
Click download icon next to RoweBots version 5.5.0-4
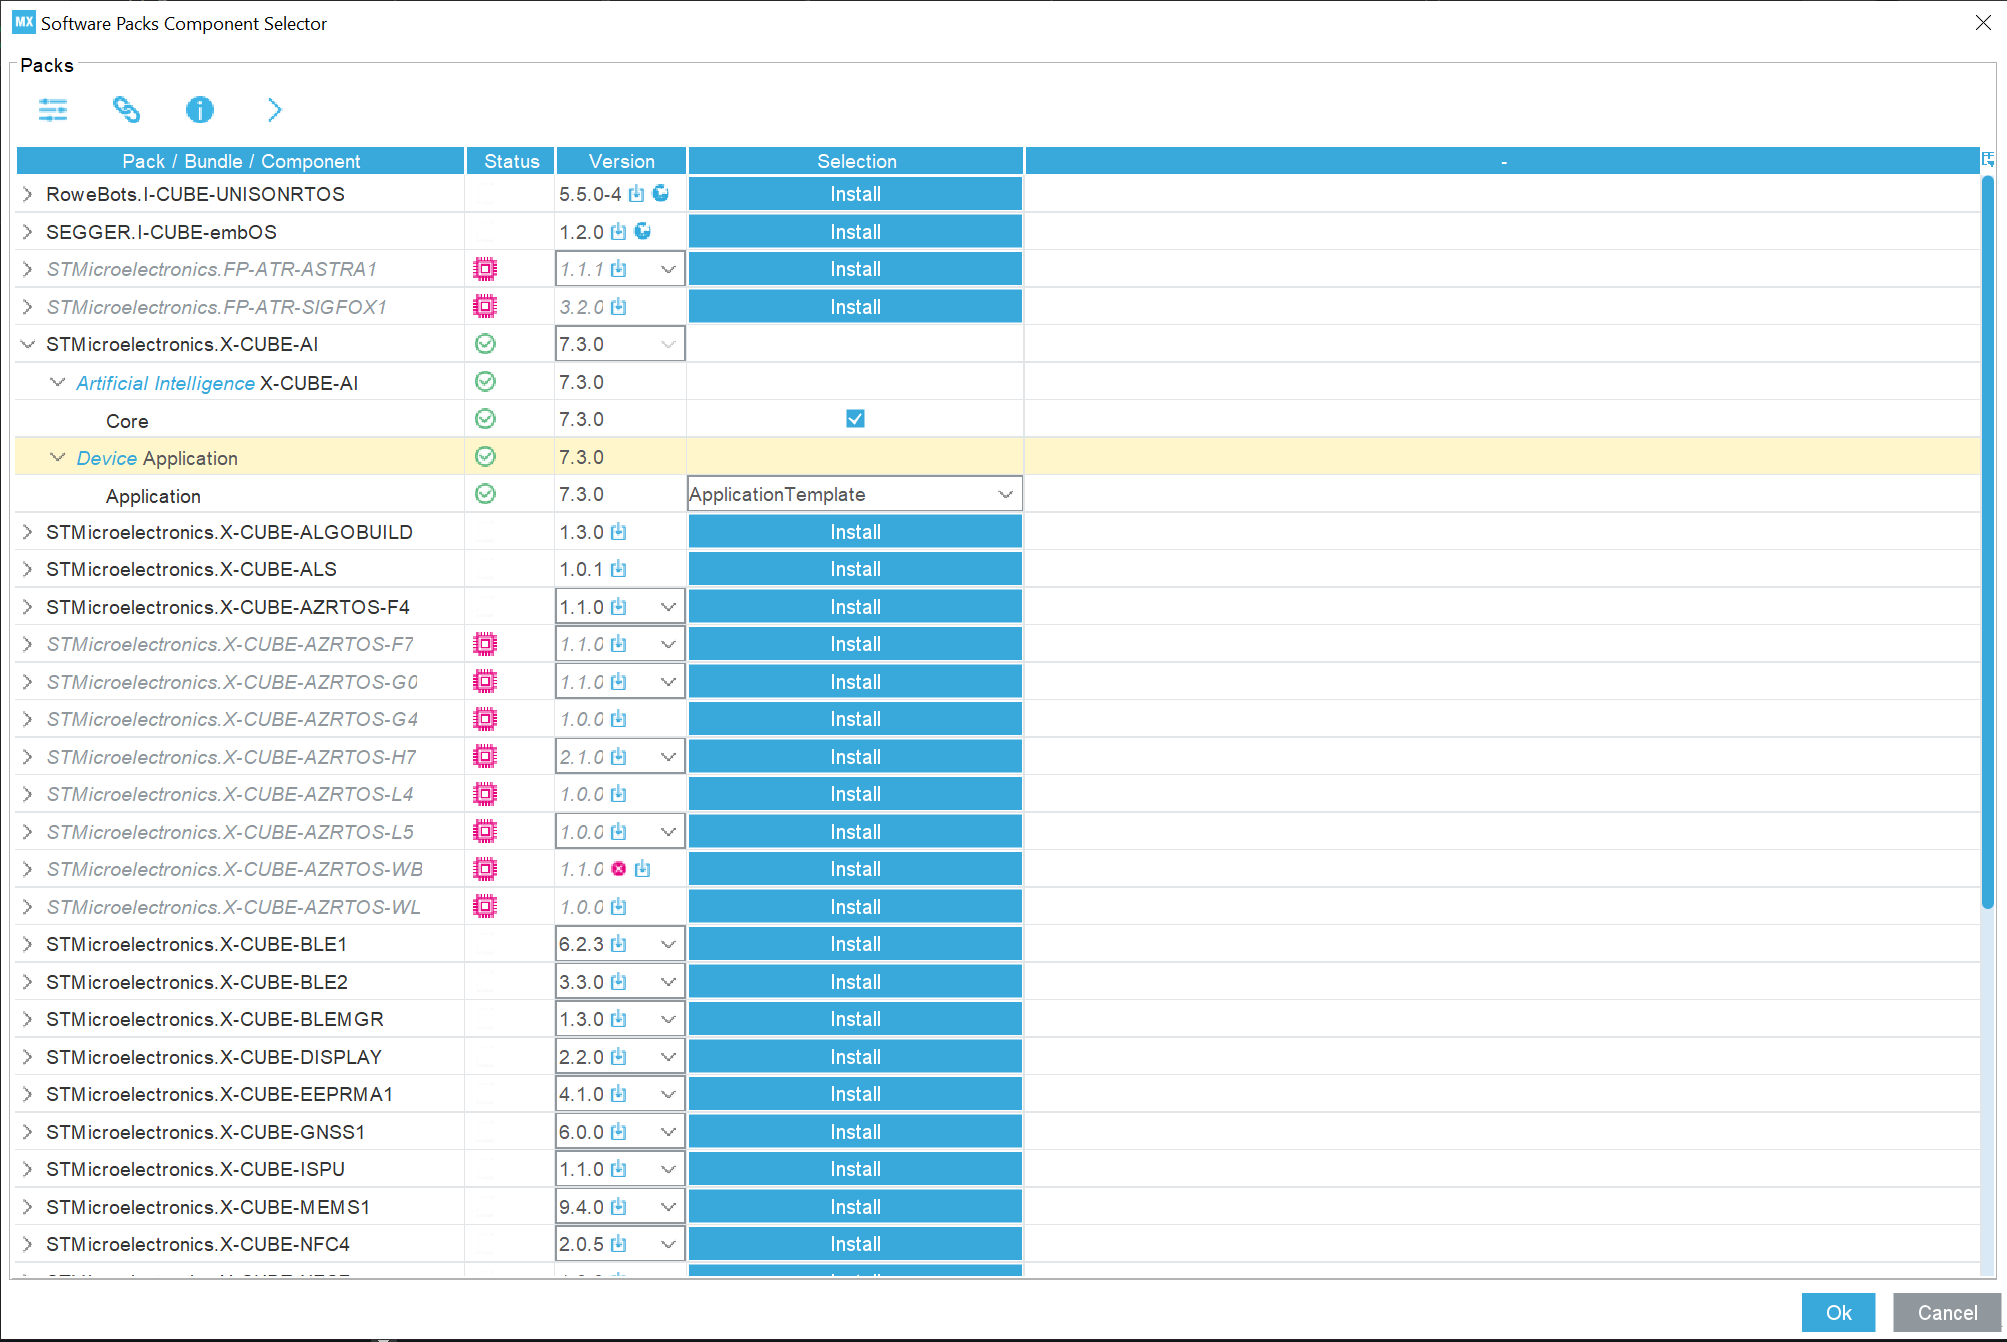637,194
